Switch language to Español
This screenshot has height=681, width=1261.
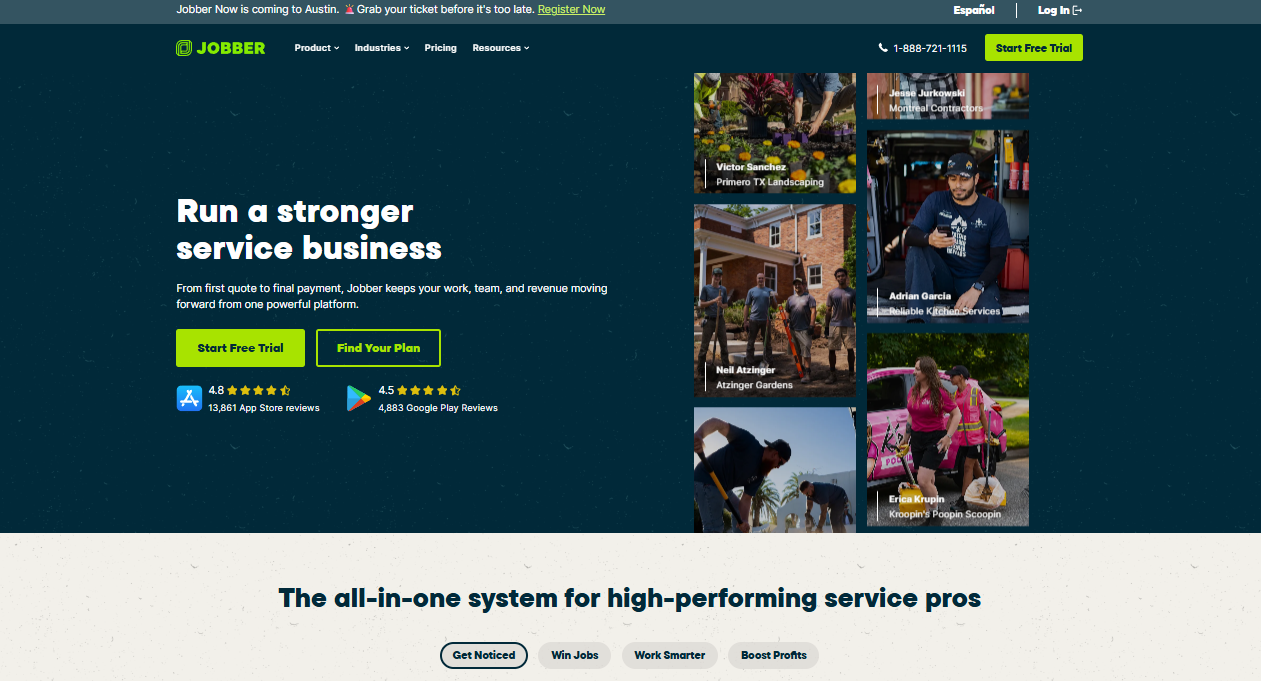pos(974,10)
